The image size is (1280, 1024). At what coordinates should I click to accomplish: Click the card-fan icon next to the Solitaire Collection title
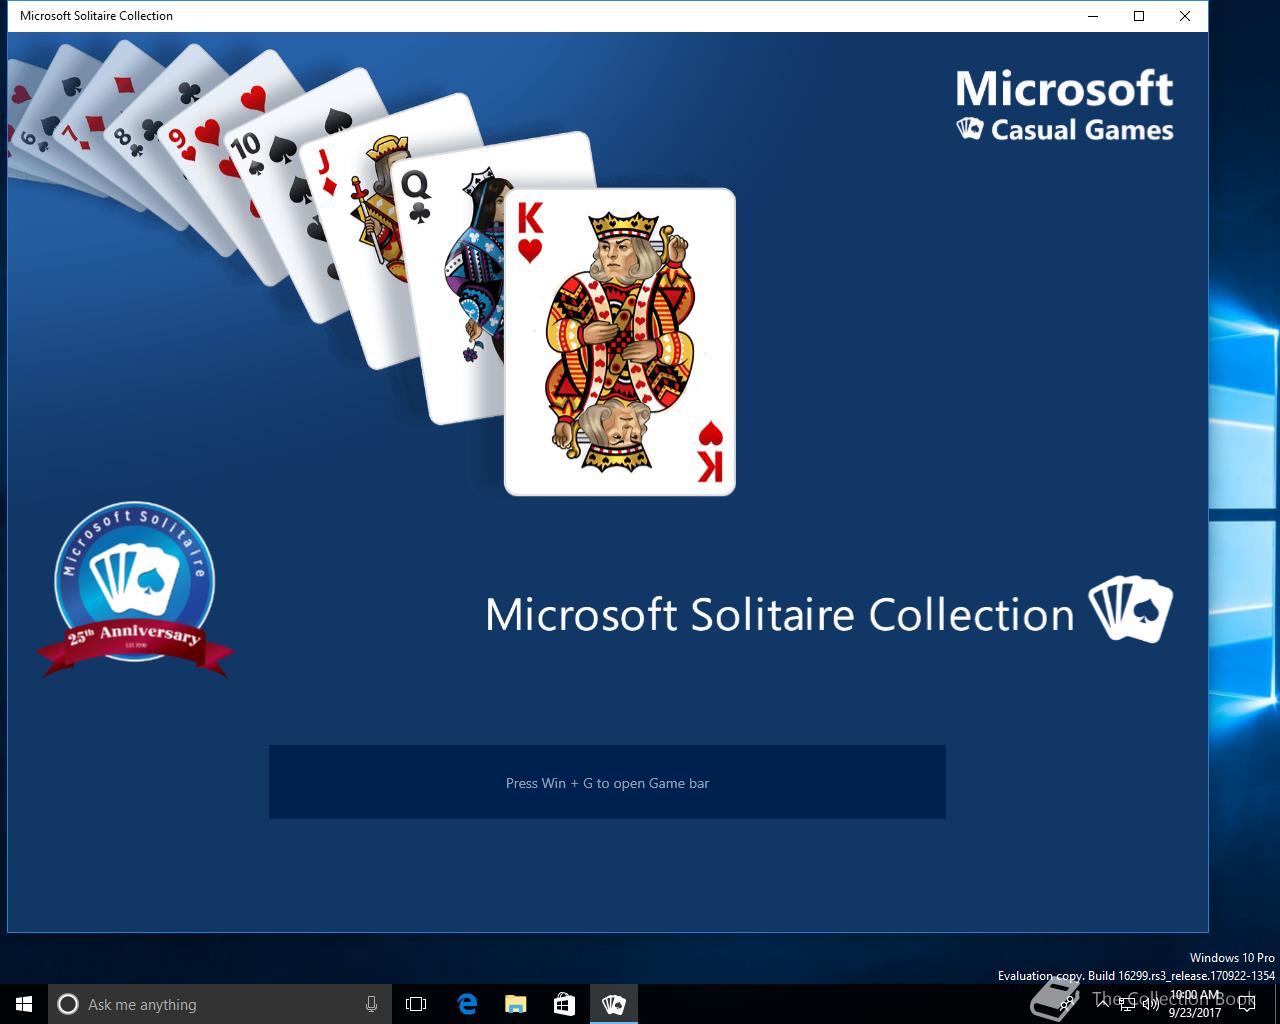(1130, 609)
